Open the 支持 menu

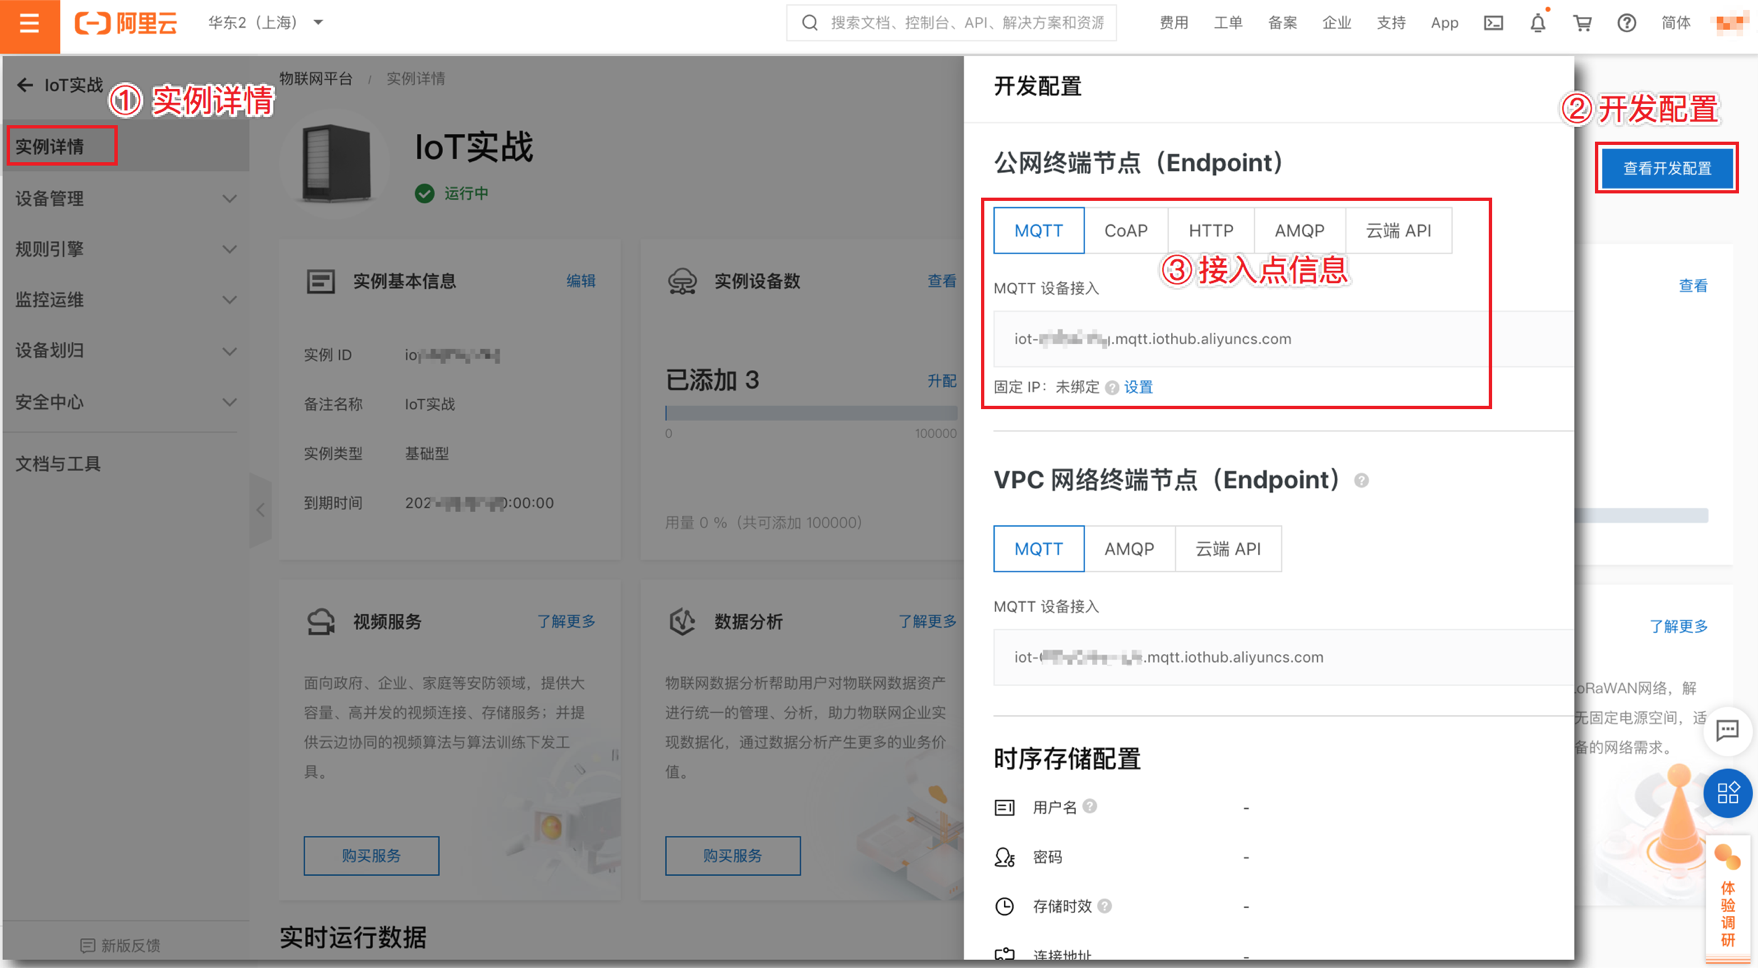click(x=1391, y=22)
